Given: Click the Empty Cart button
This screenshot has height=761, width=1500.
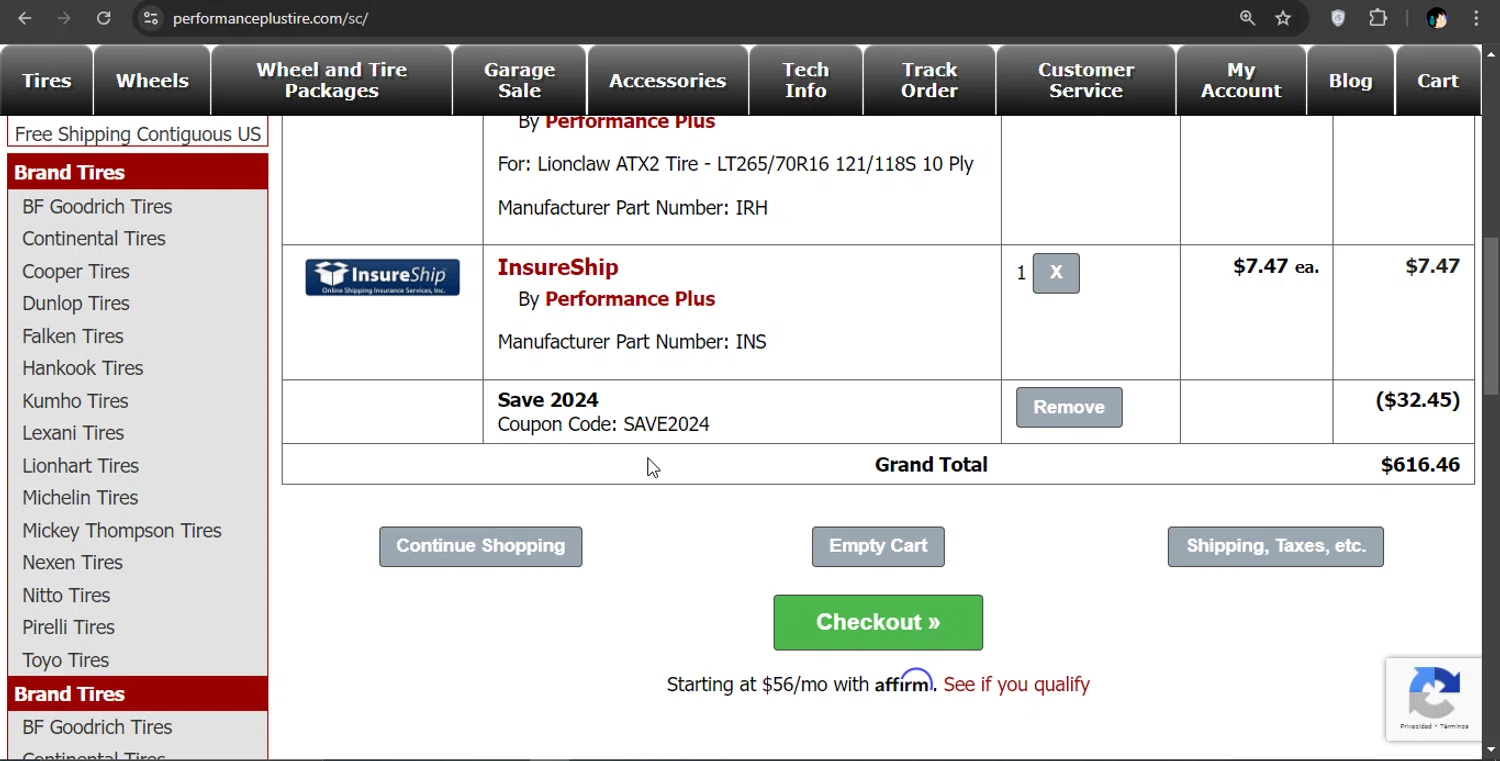Looking at the screenshot, I should [878, 546].
